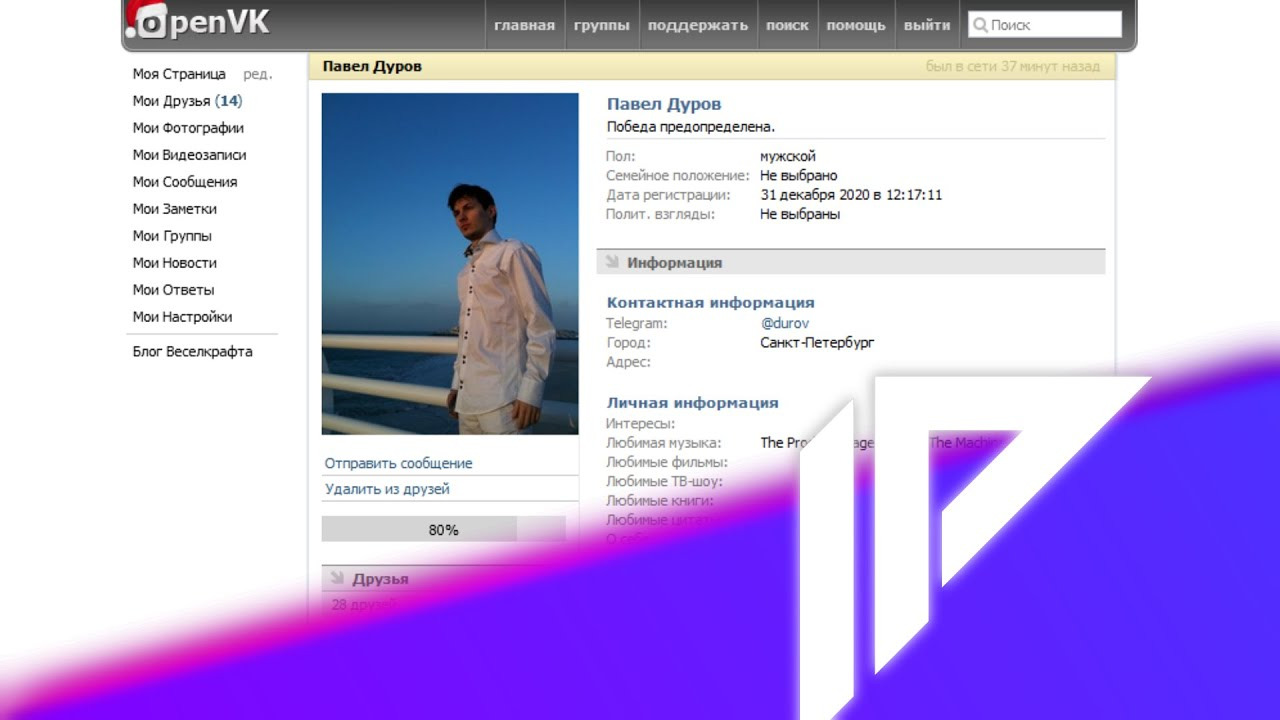Image resolution: width=1280 pixels, height=720 pixels.
Task: Open Мои Ответы
Action: tap(174, 290)
